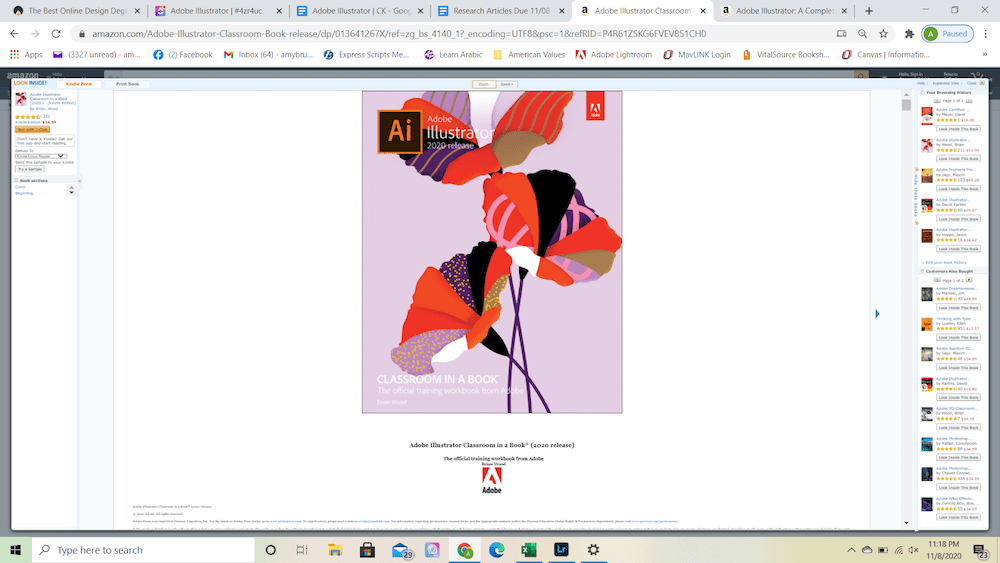Switch to Adobe Illustrator CK Google Docs tab
This screenshot has width=1000, height=563.
coord(360,11)
